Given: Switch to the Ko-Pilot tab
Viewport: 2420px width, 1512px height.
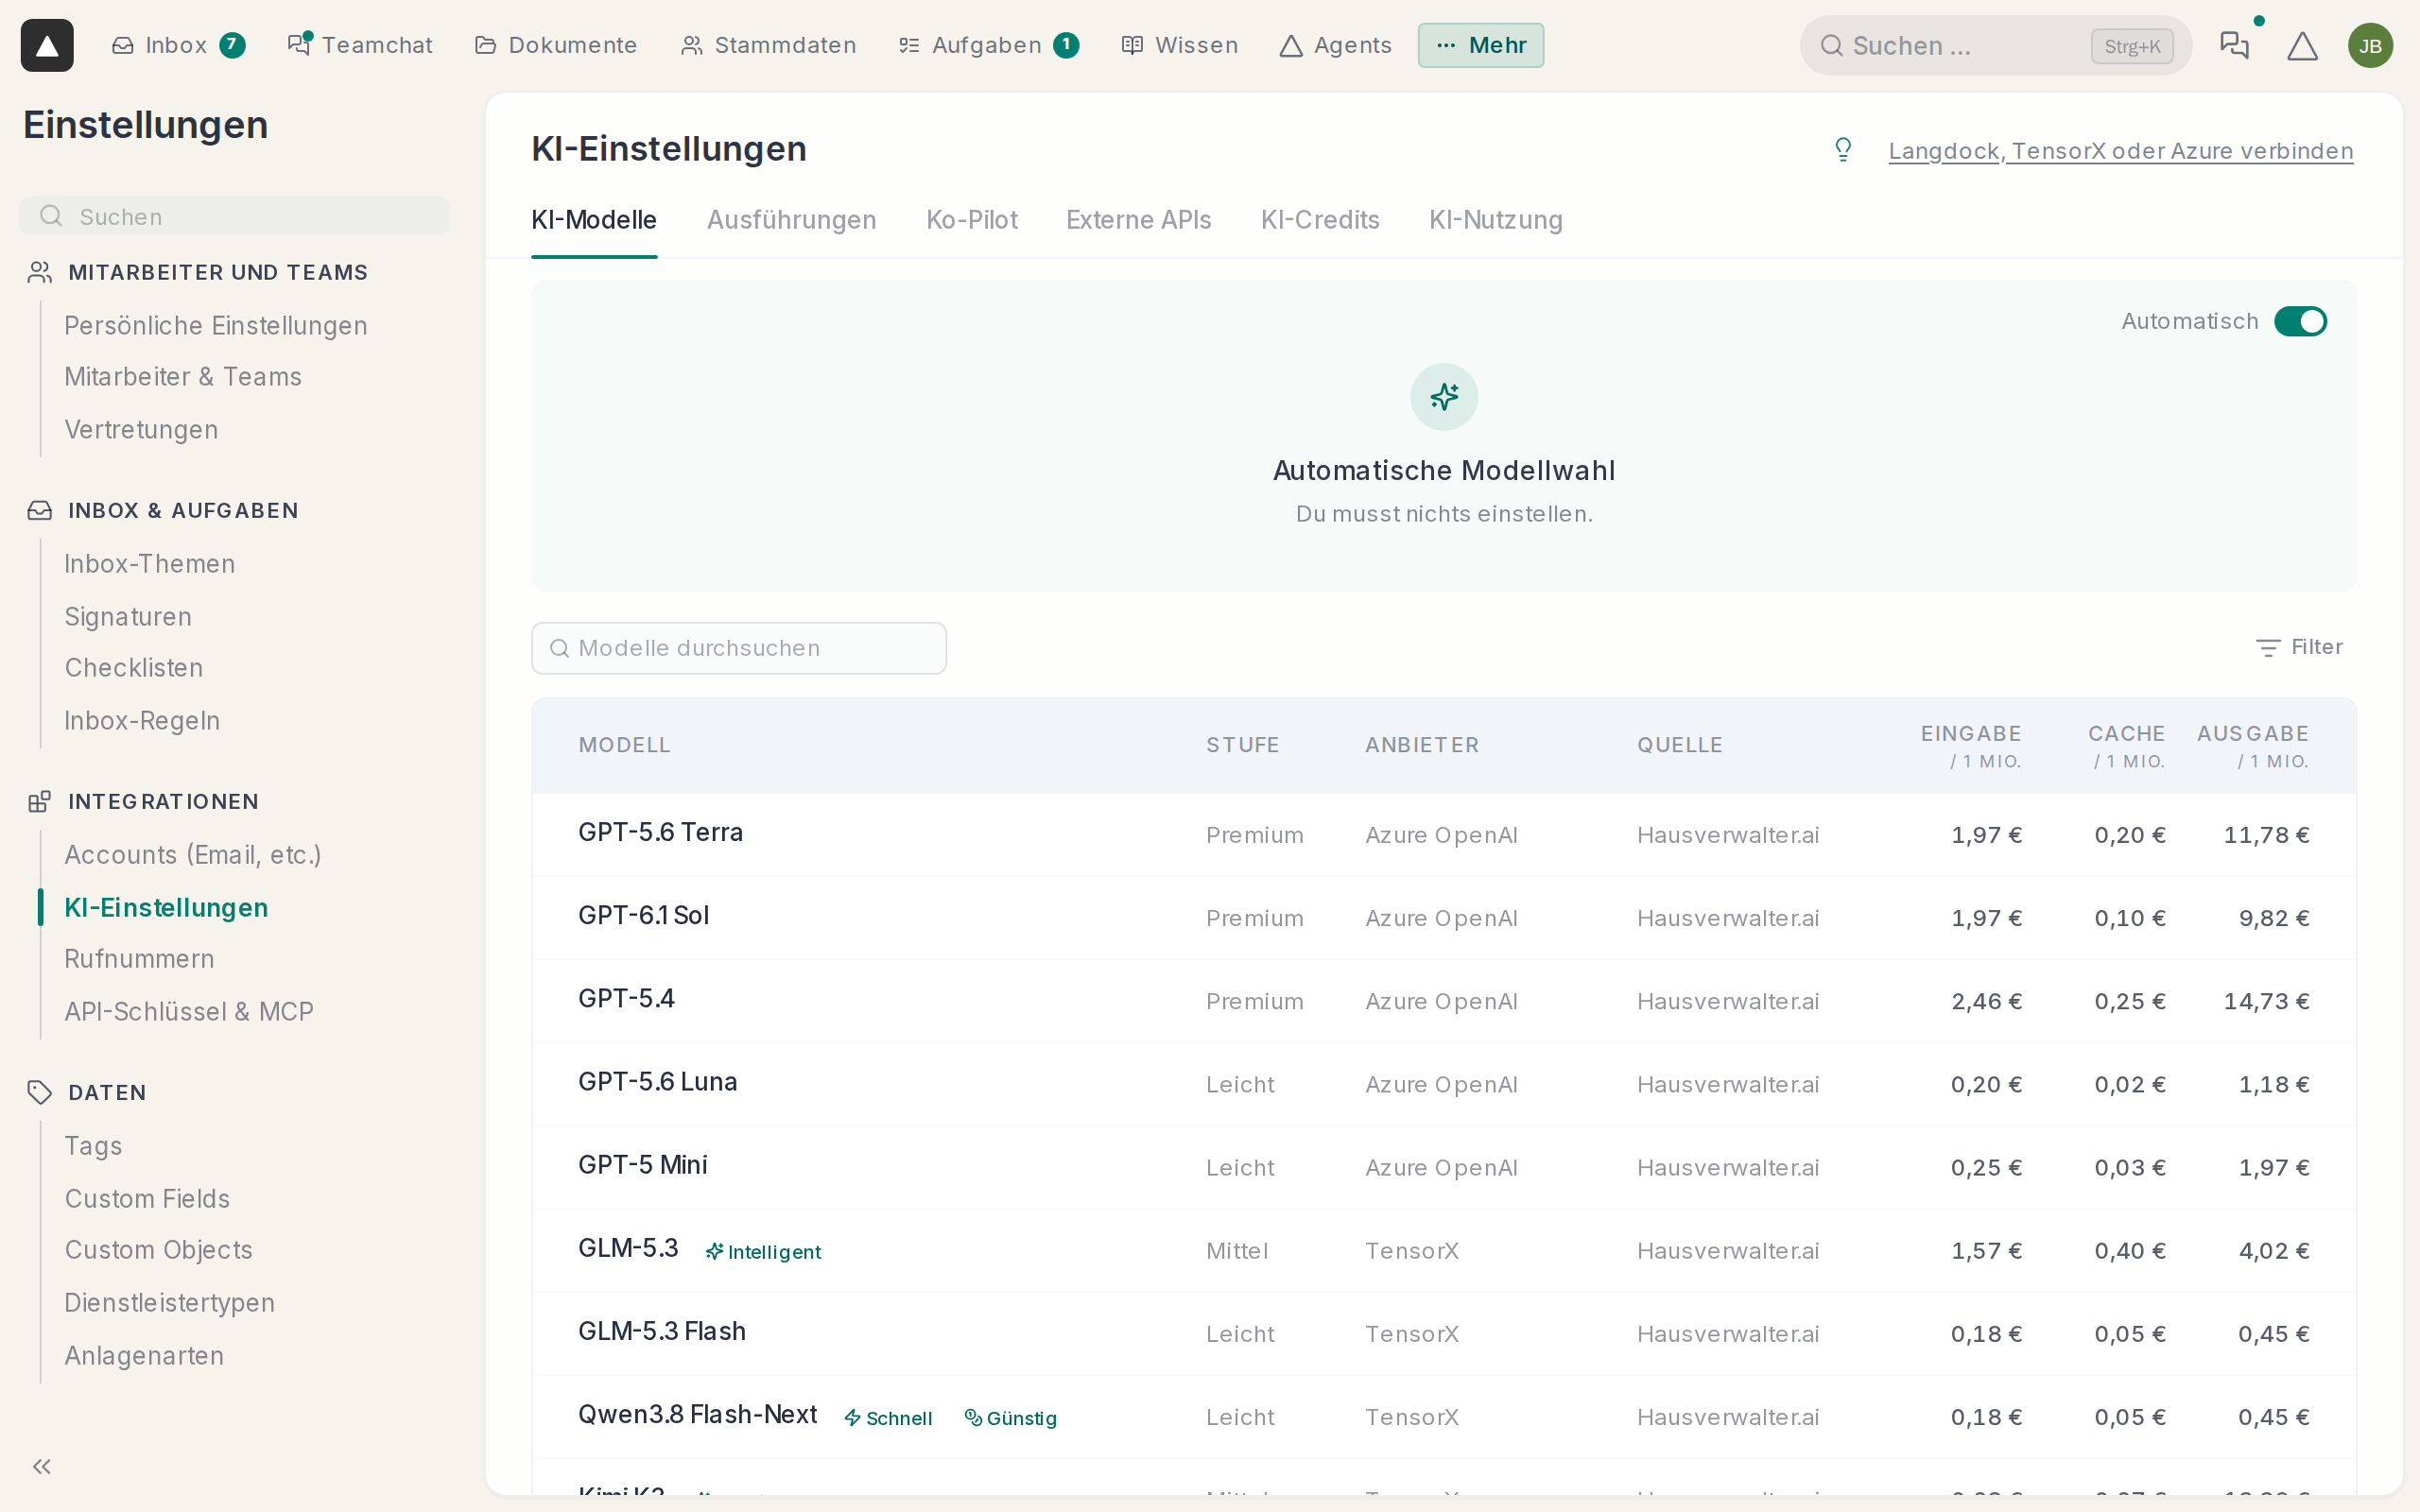Looking at the screenshot, I should 971,220.
